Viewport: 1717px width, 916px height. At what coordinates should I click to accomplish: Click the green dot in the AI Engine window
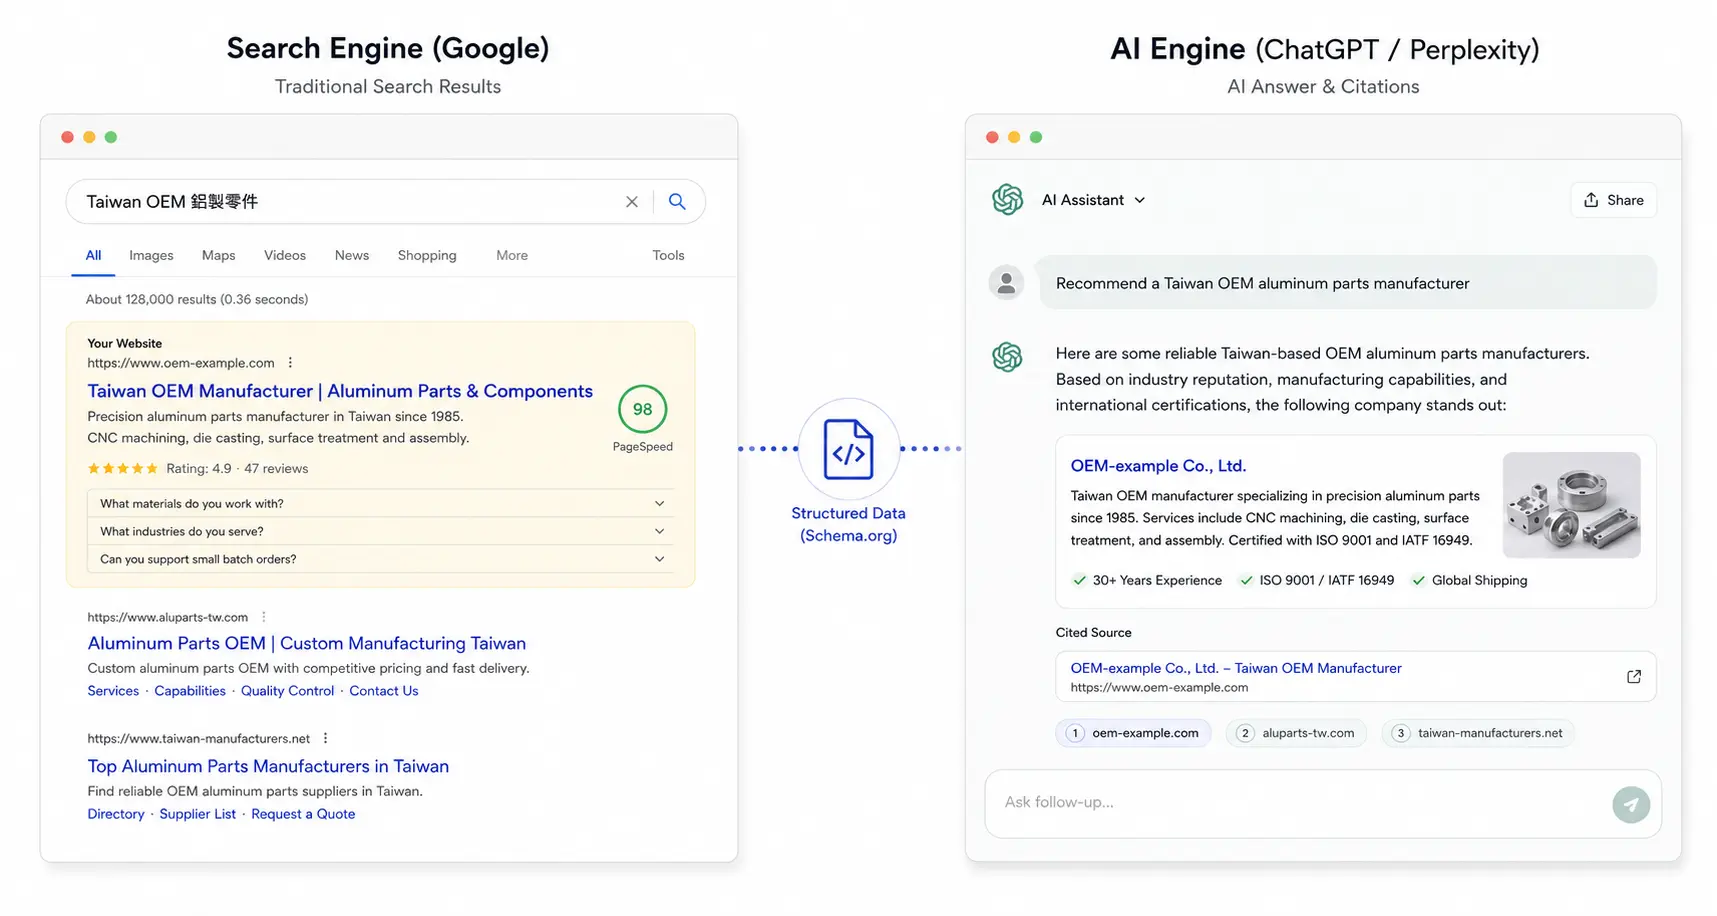pyautogui.click(x=1036, y=137)
